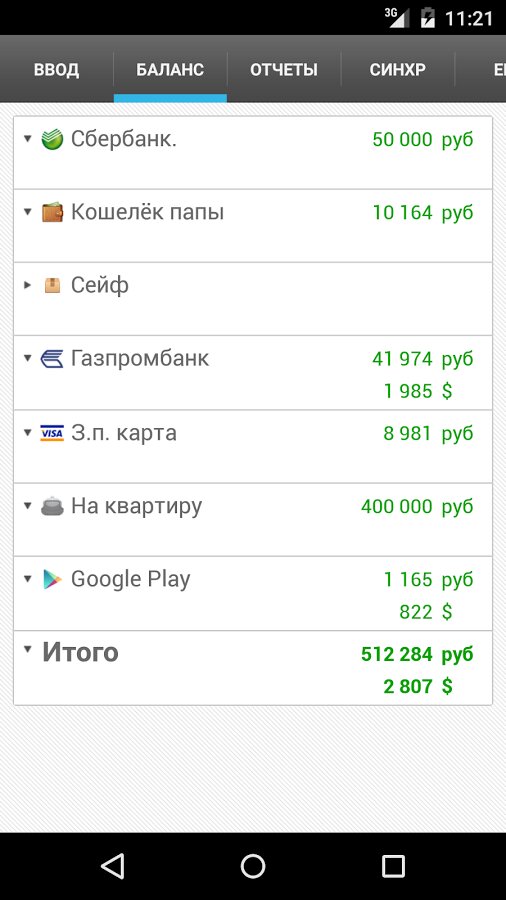Tap the Google Play triangle icon
The width and height of the screenshot is (506, 900).
(x=52, y=580)
